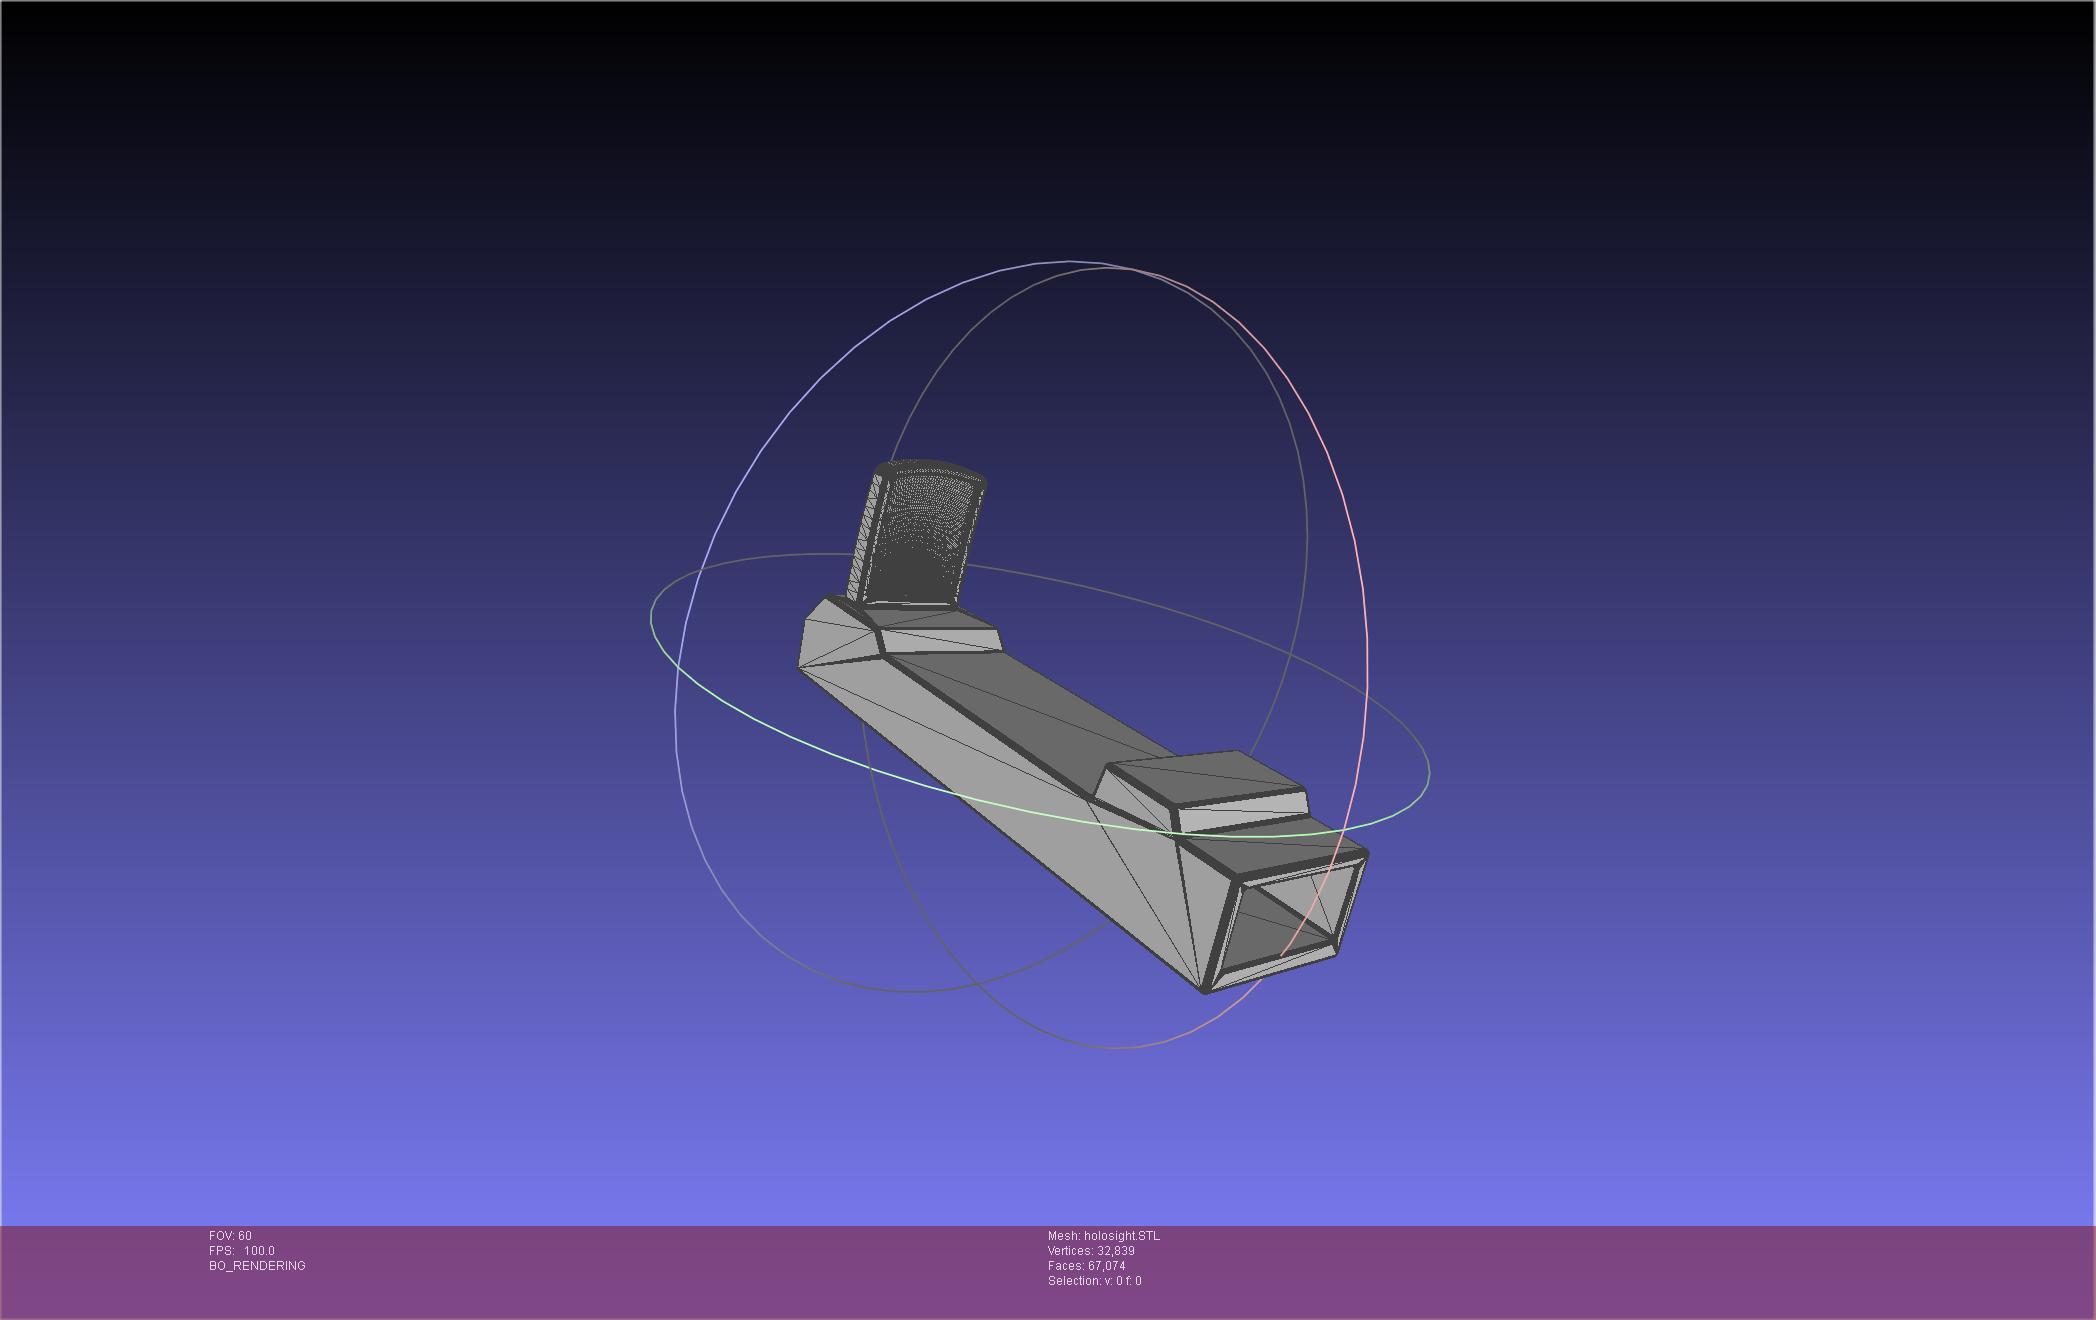The width and height of the screenshot is (2096, 1320).
Task: Click the BO_RENDERING label
Action: coord(257,1266)
